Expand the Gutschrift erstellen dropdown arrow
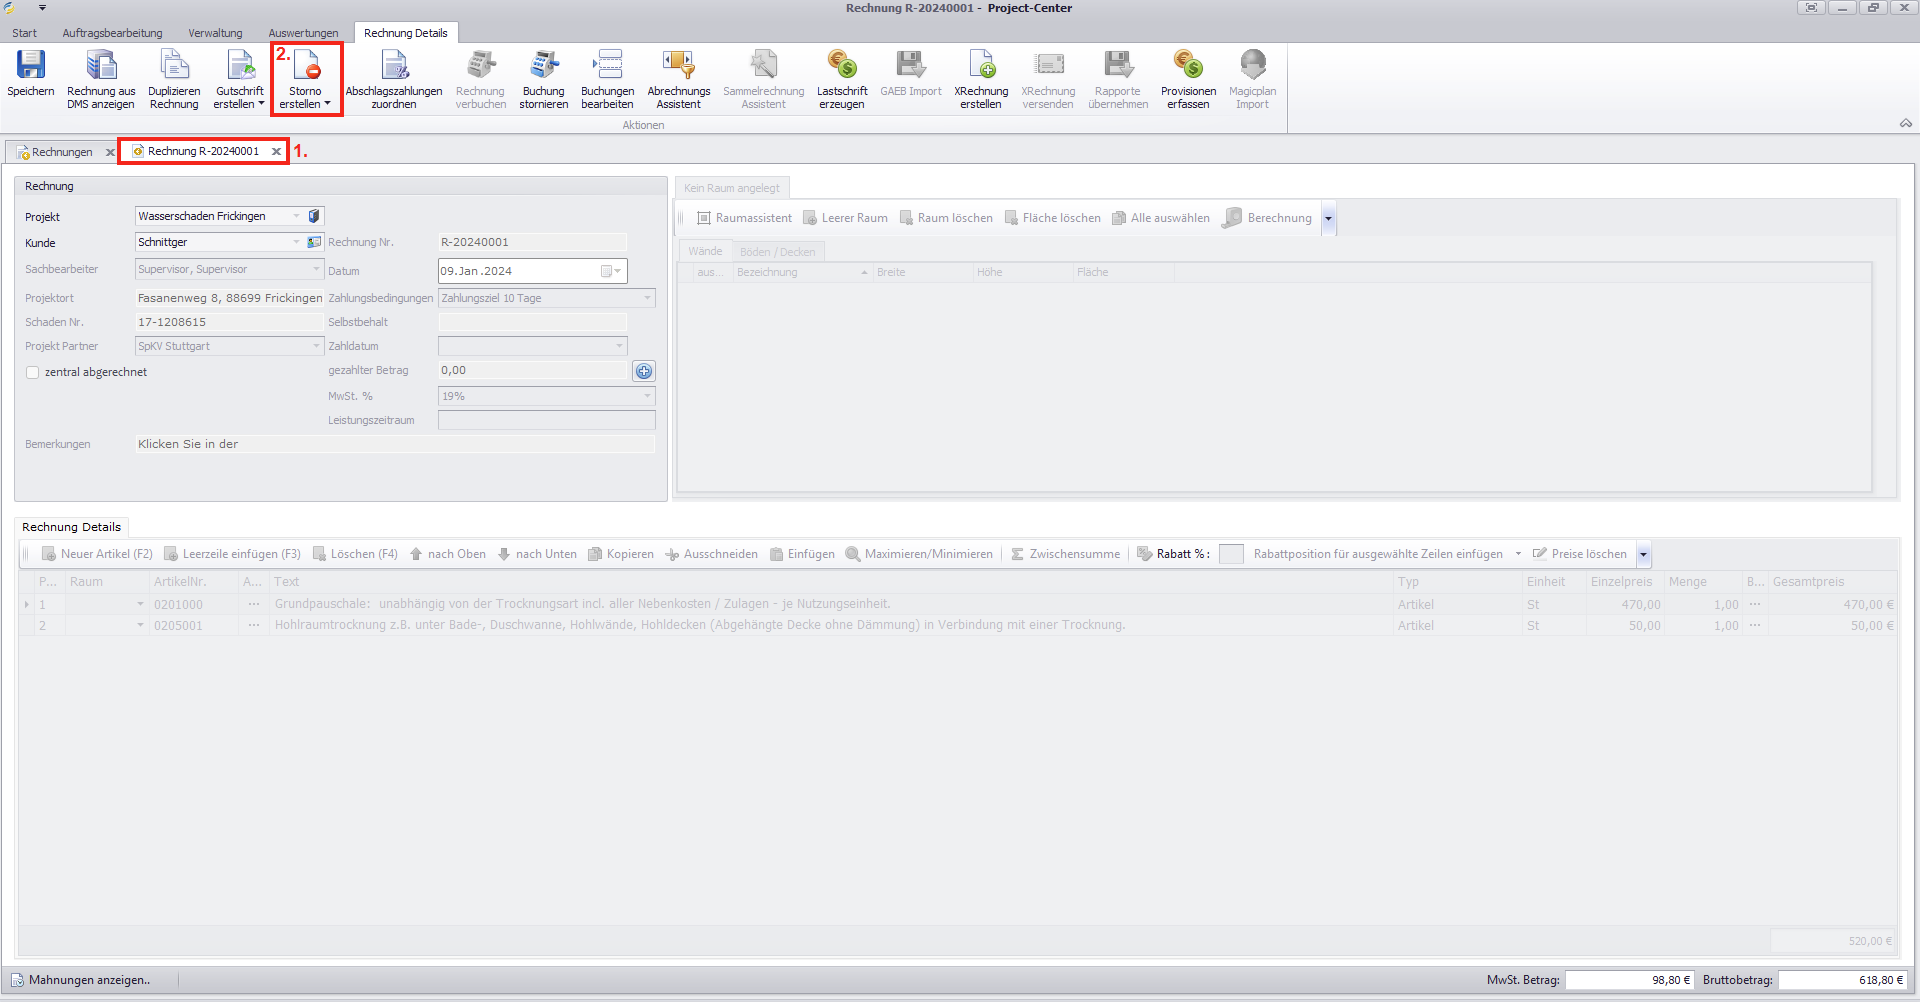 pos(261,104)
